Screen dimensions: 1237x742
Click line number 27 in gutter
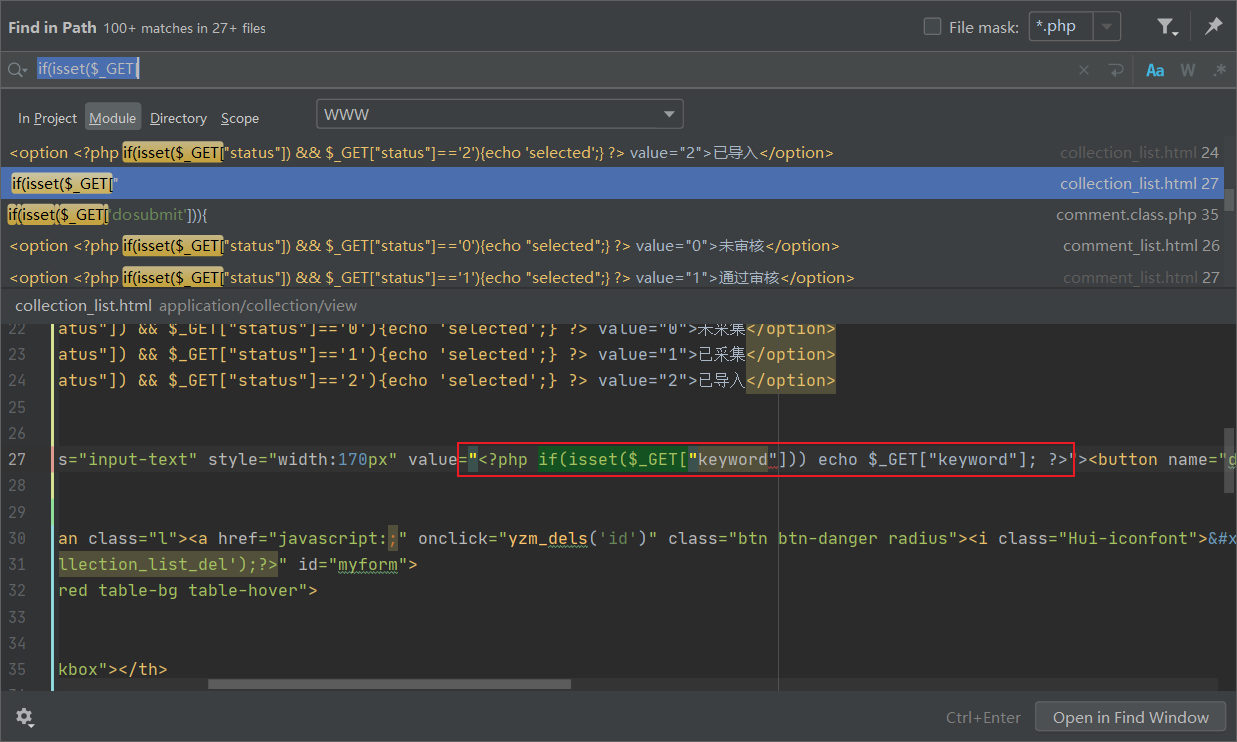[x=16, y=459]
